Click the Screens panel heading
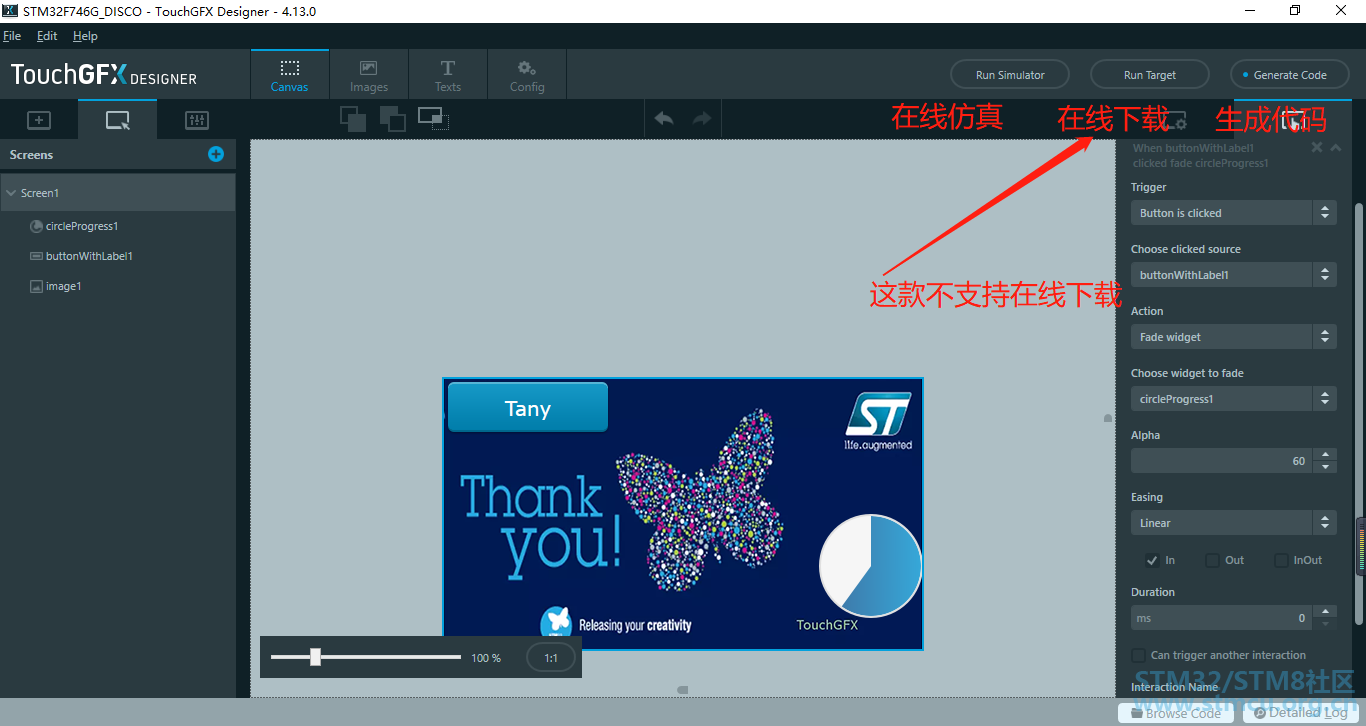 (31, 155)
